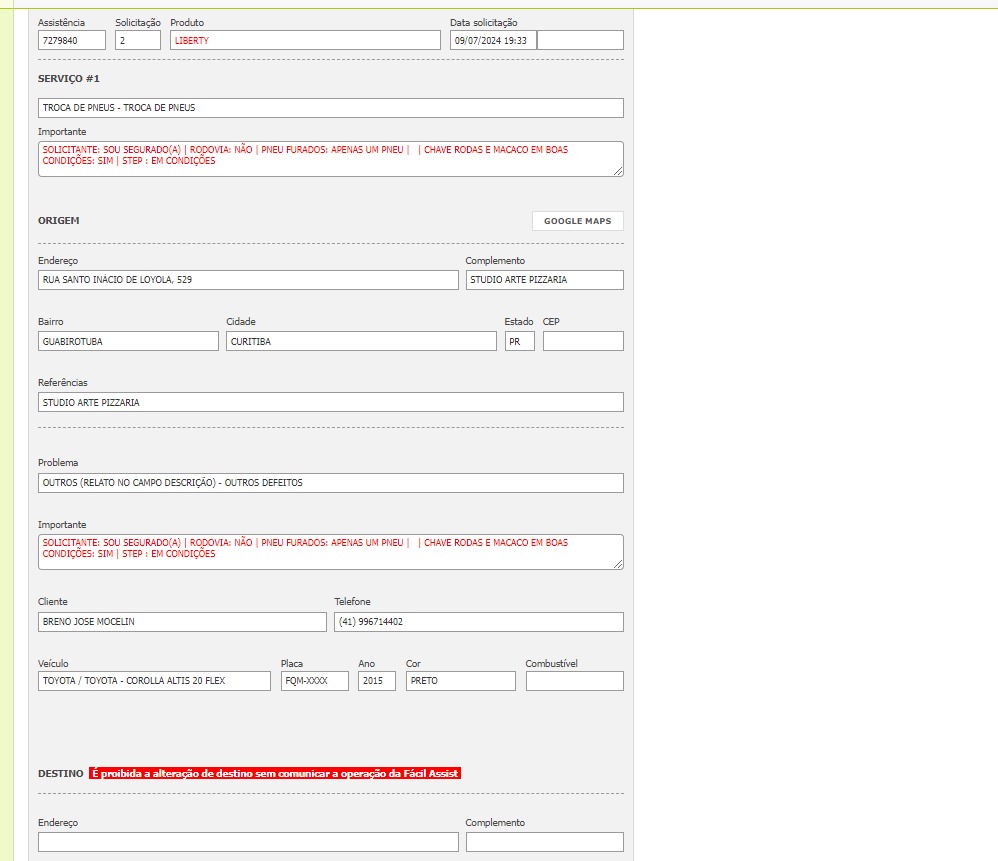Click the empty field beside Data solicitação
998x861 pixels.
pyautogui.click(x=580, y=40)
